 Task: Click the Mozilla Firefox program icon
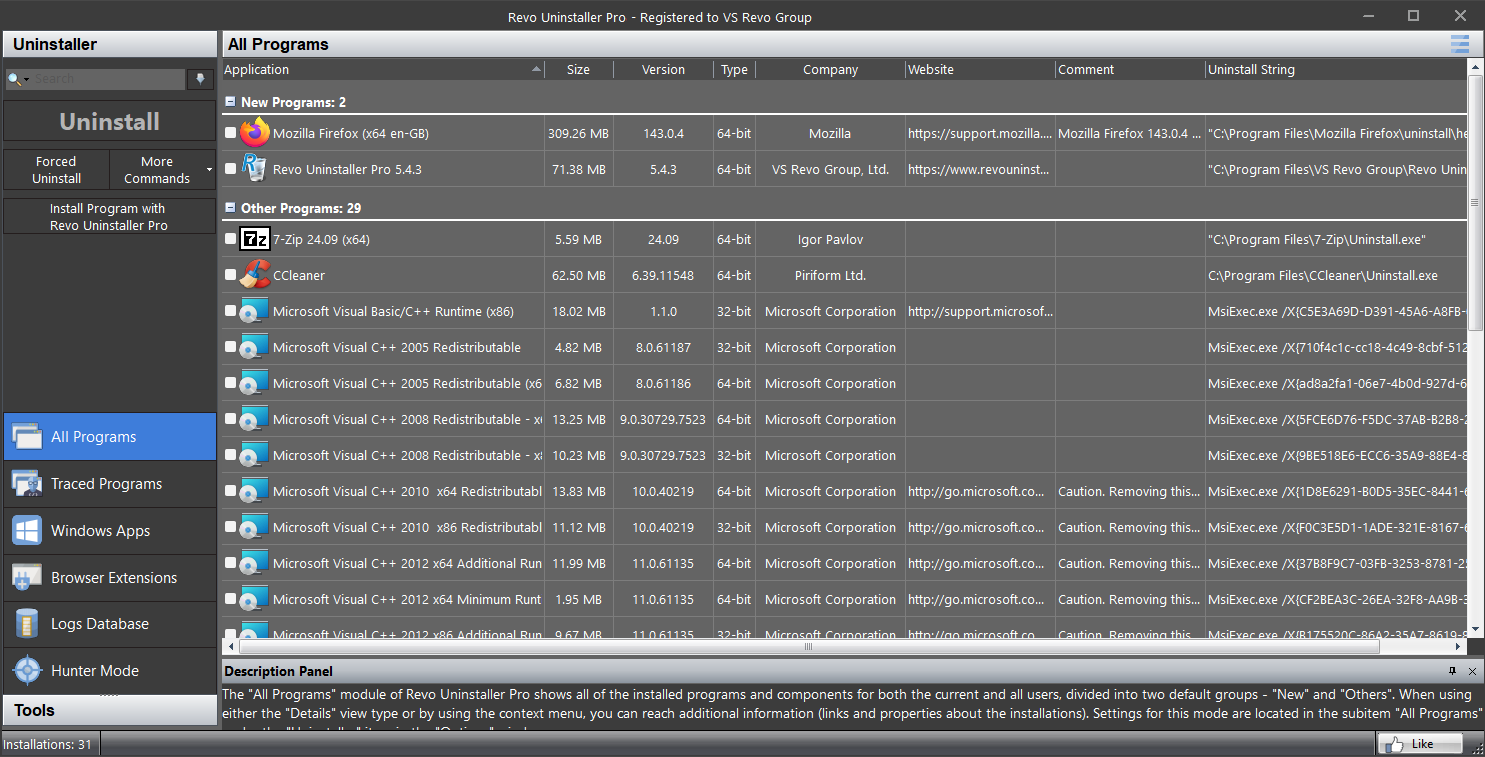(255, 133)
